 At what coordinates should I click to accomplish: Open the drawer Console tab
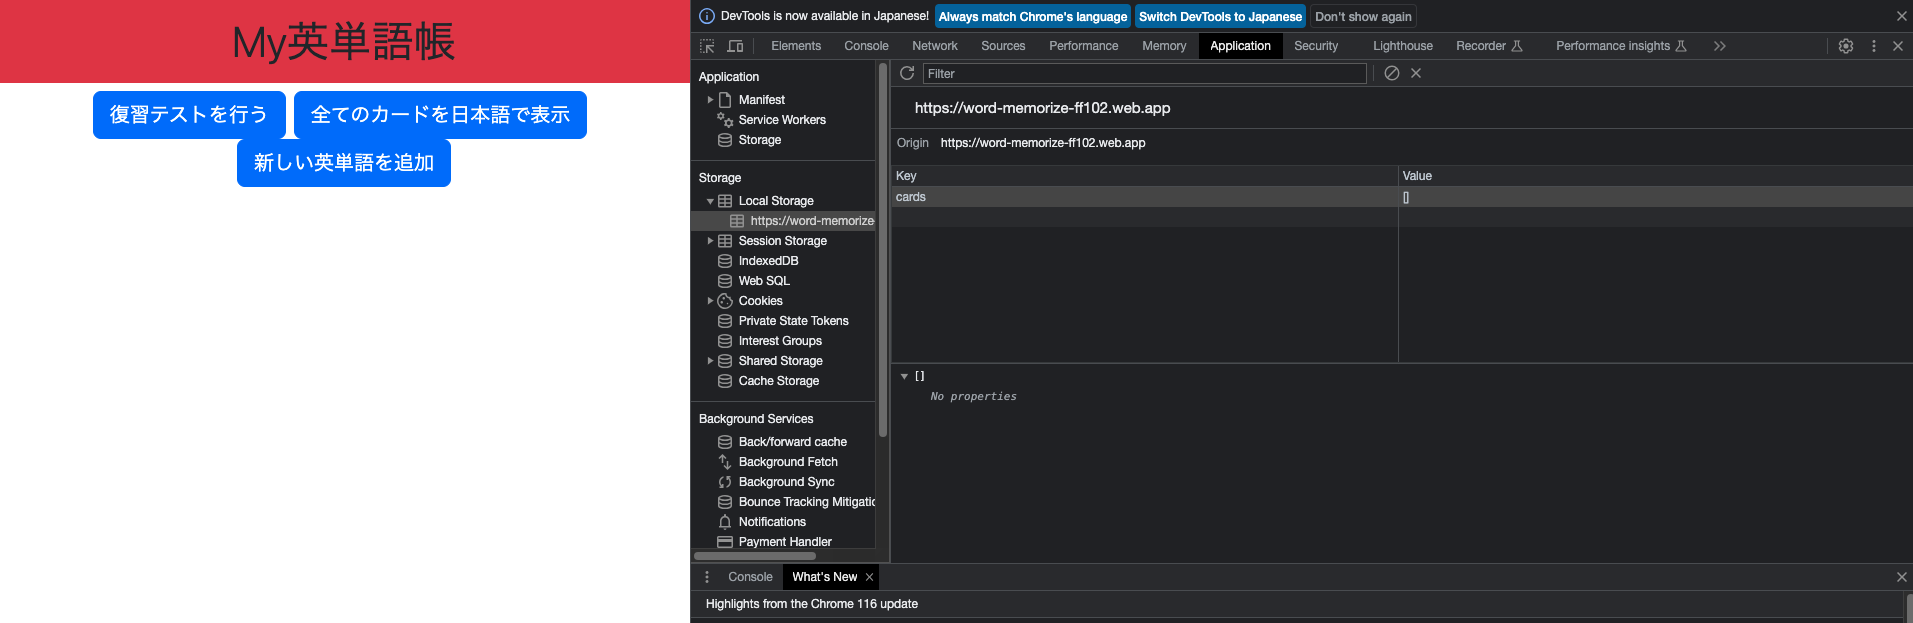pyautogui.click(x=750, y=577)
